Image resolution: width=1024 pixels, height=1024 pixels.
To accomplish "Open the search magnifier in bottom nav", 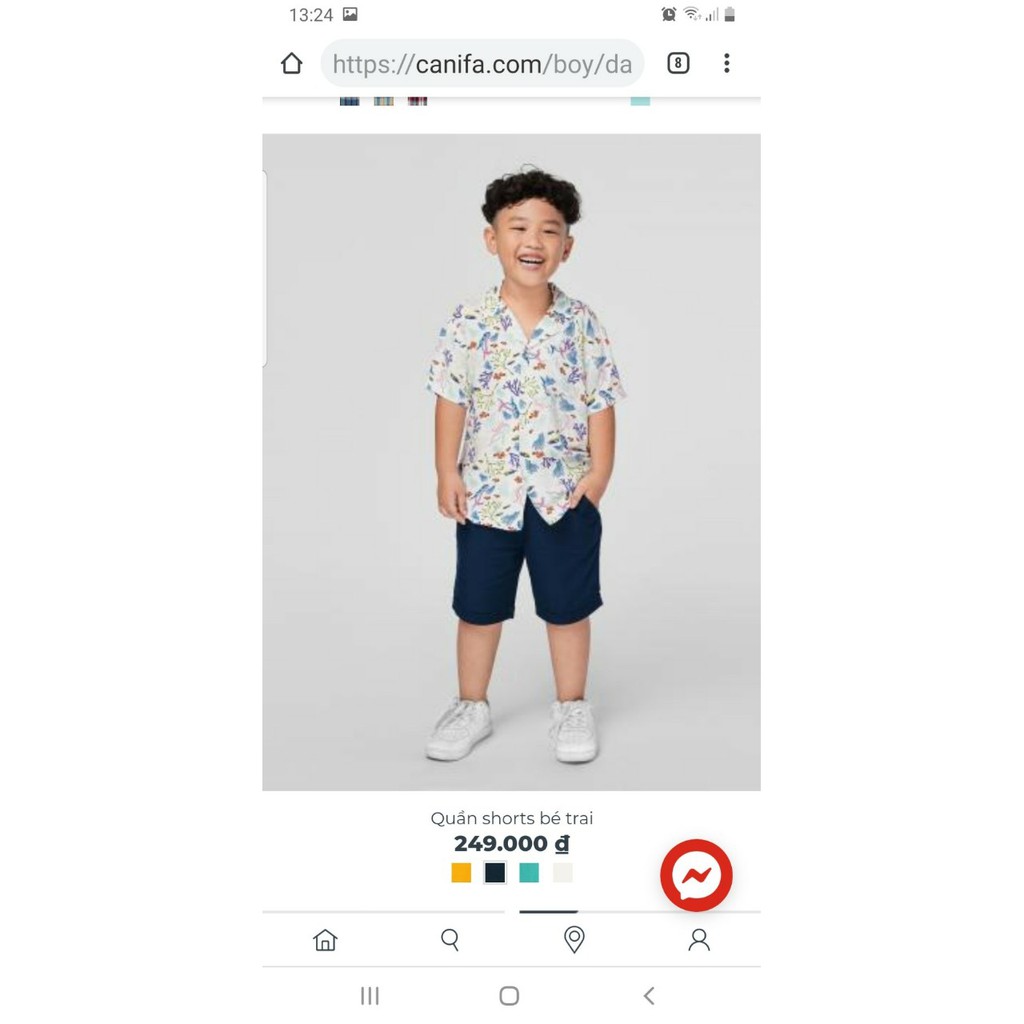I will 450,940.
